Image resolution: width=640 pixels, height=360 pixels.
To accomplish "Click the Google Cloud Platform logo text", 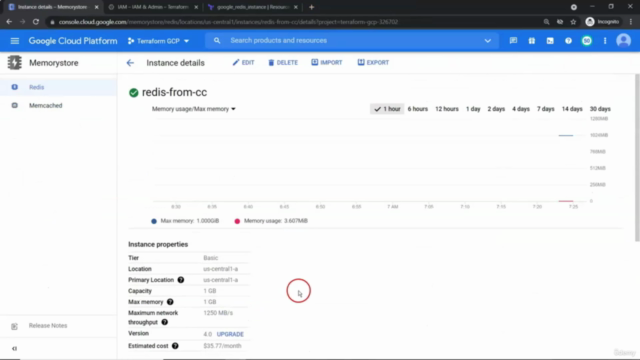I will click(x=73, y=41).
